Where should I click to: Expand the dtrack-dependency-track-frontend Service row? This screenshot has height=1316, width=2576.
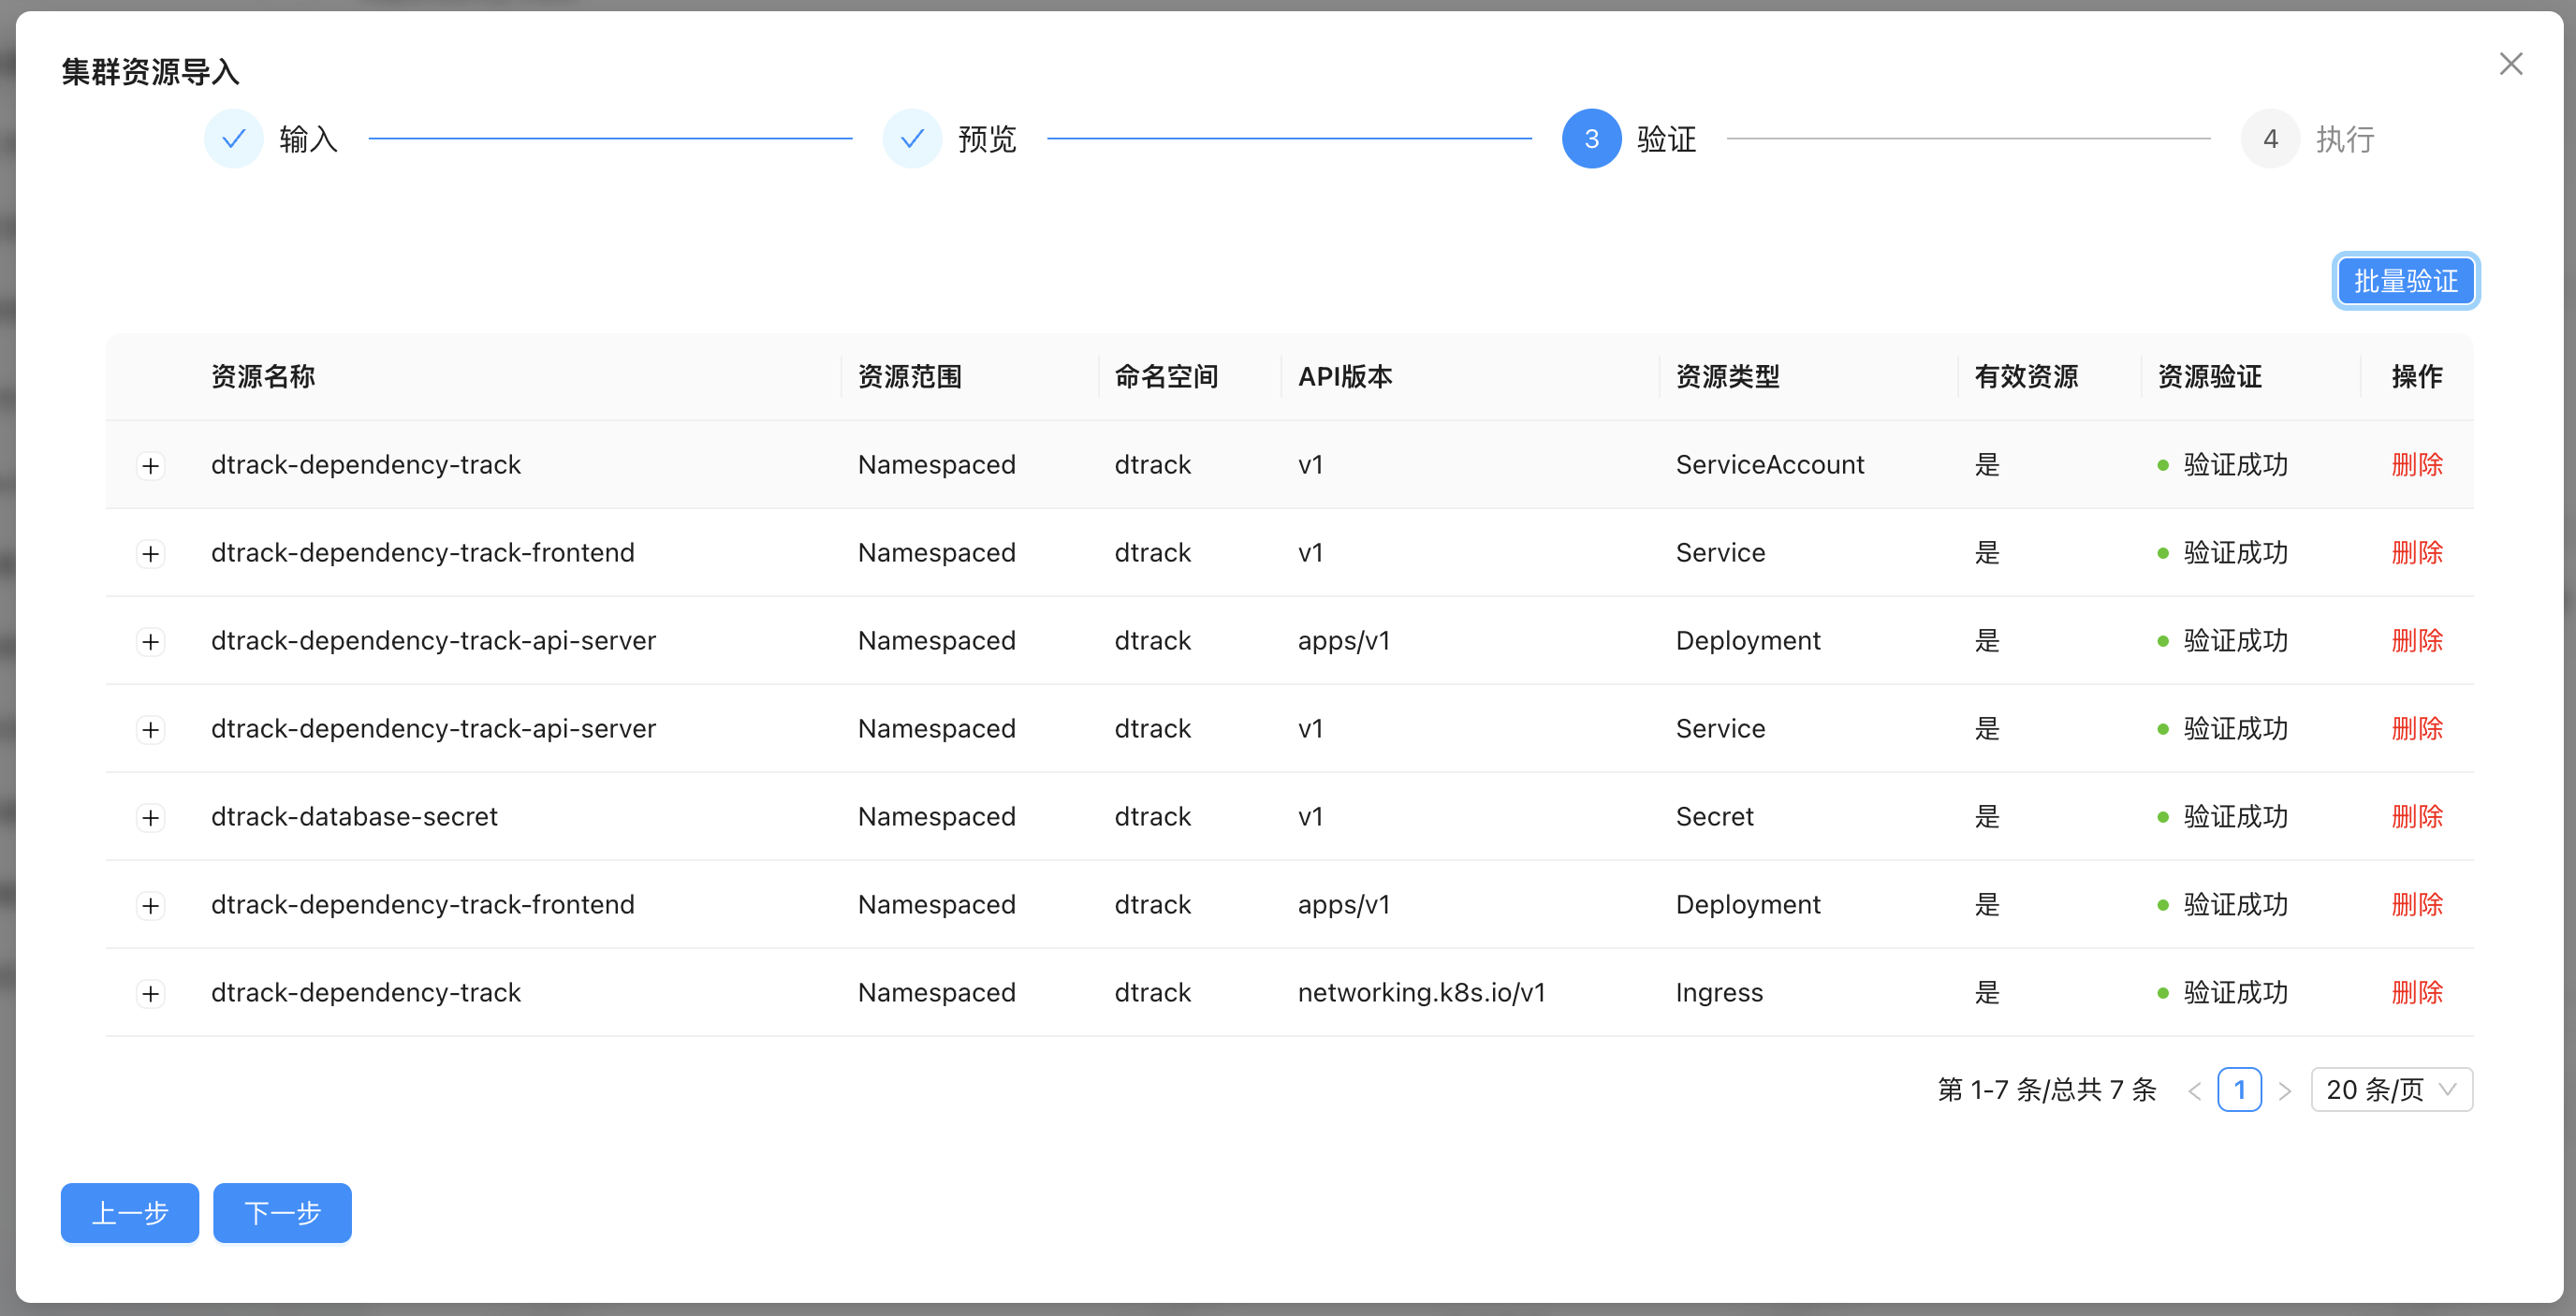pos(150,554)
